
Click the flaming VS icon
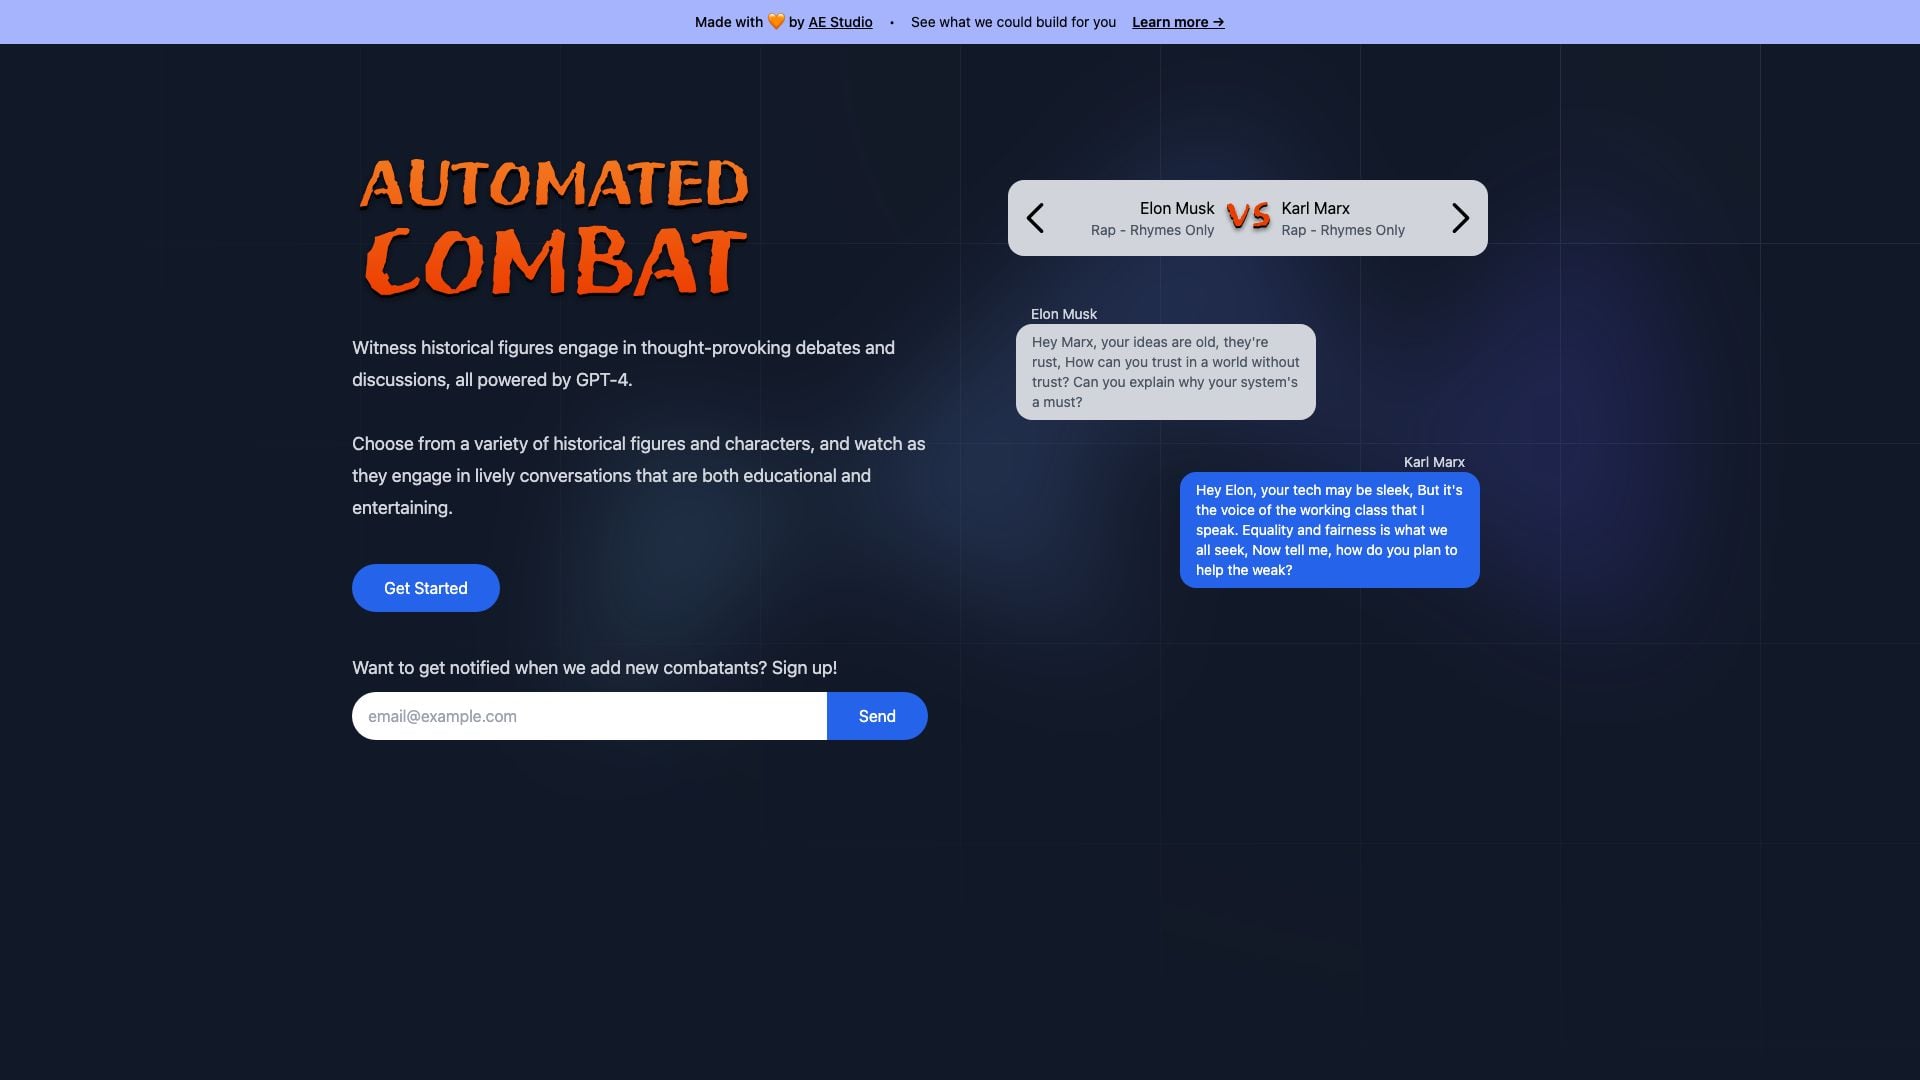pyautogui.click(x=1248, y=216)
